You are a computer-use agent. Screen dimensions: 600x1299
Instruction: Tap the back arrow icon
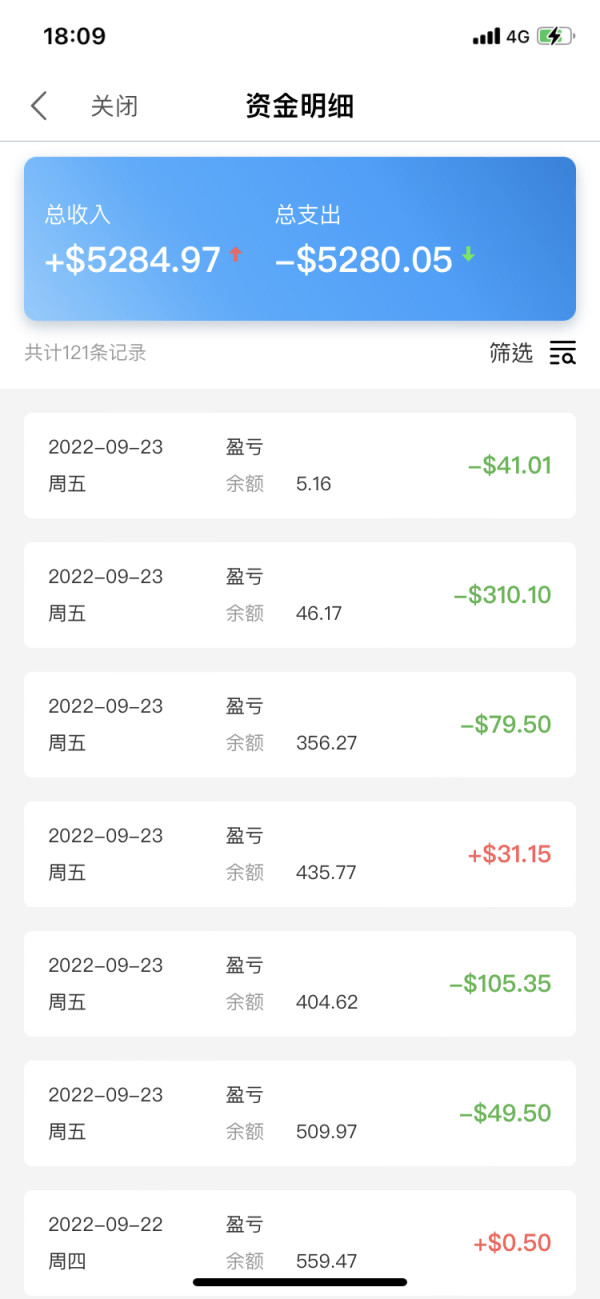click(x=39, y=106)
